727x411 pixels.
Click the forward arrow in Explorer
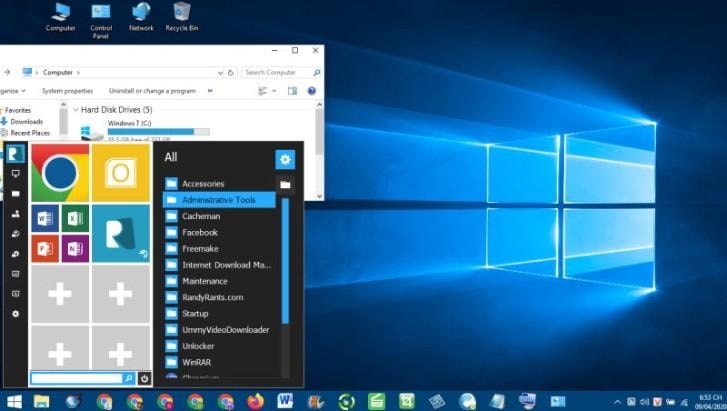click(x=7, y=72)
